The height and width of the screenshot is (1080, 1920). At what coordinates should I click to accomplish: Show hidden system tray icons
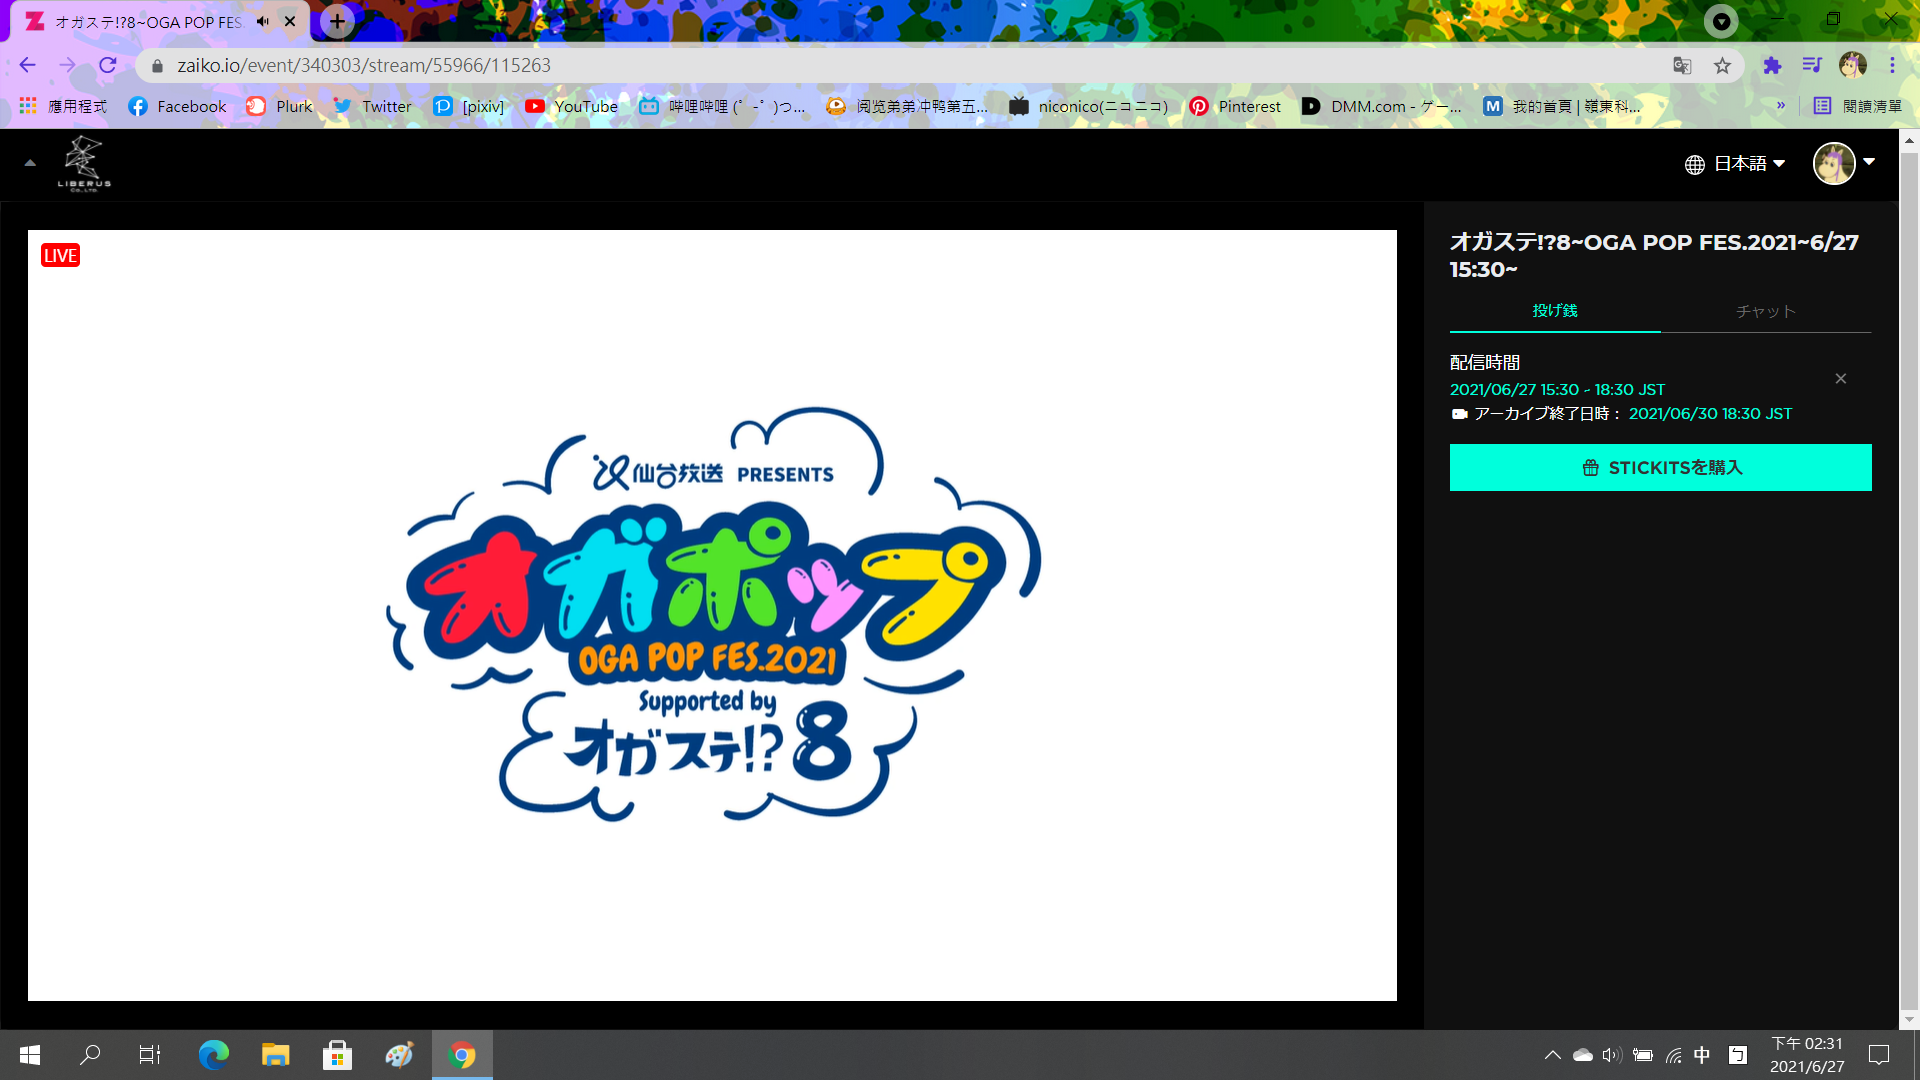coord(1552,1055)
